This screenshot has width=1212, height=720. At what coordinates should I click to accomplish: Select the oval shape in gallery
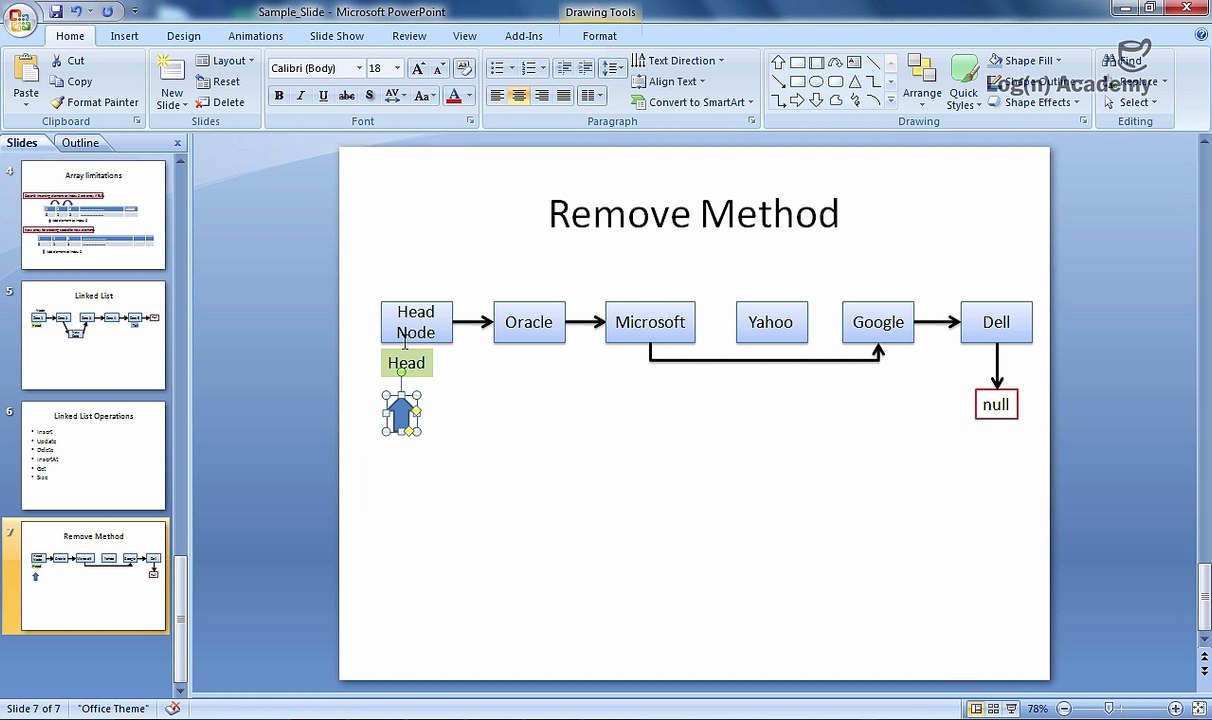point(816,81)
